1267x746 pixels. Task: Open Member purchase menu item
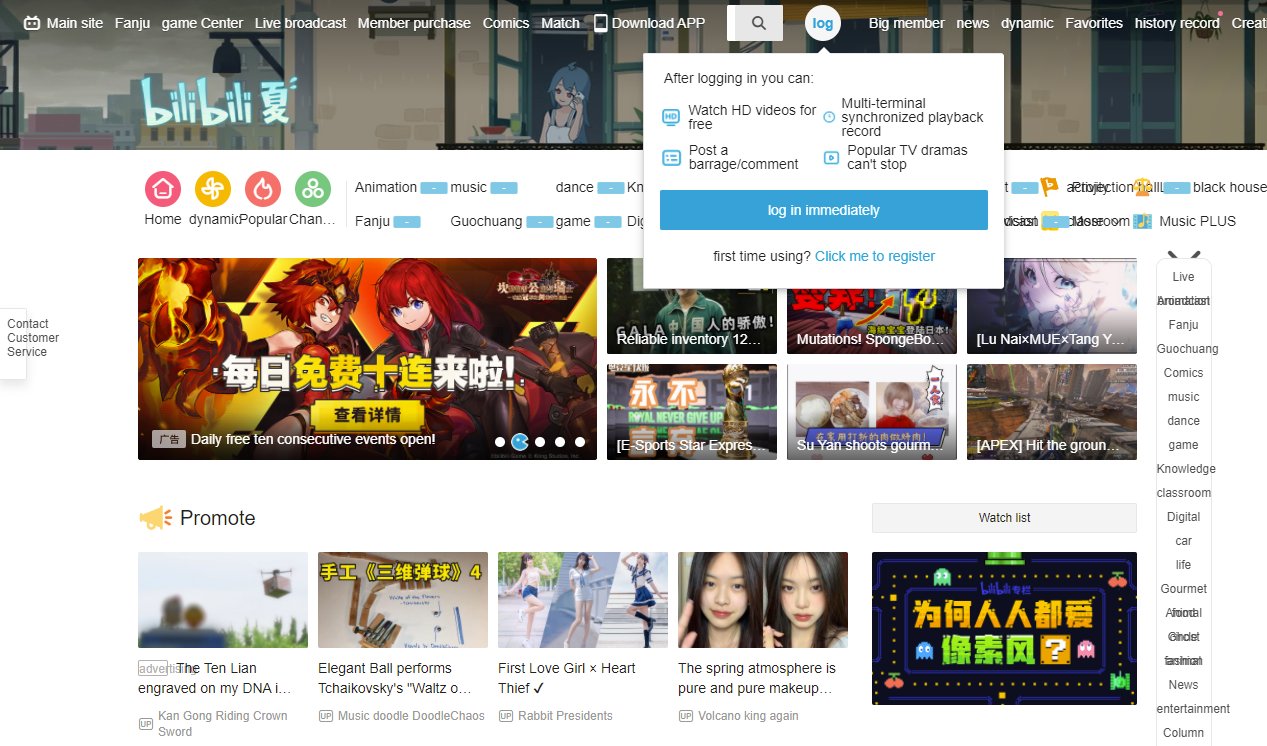pyautogui.click(x=414, y=23)
